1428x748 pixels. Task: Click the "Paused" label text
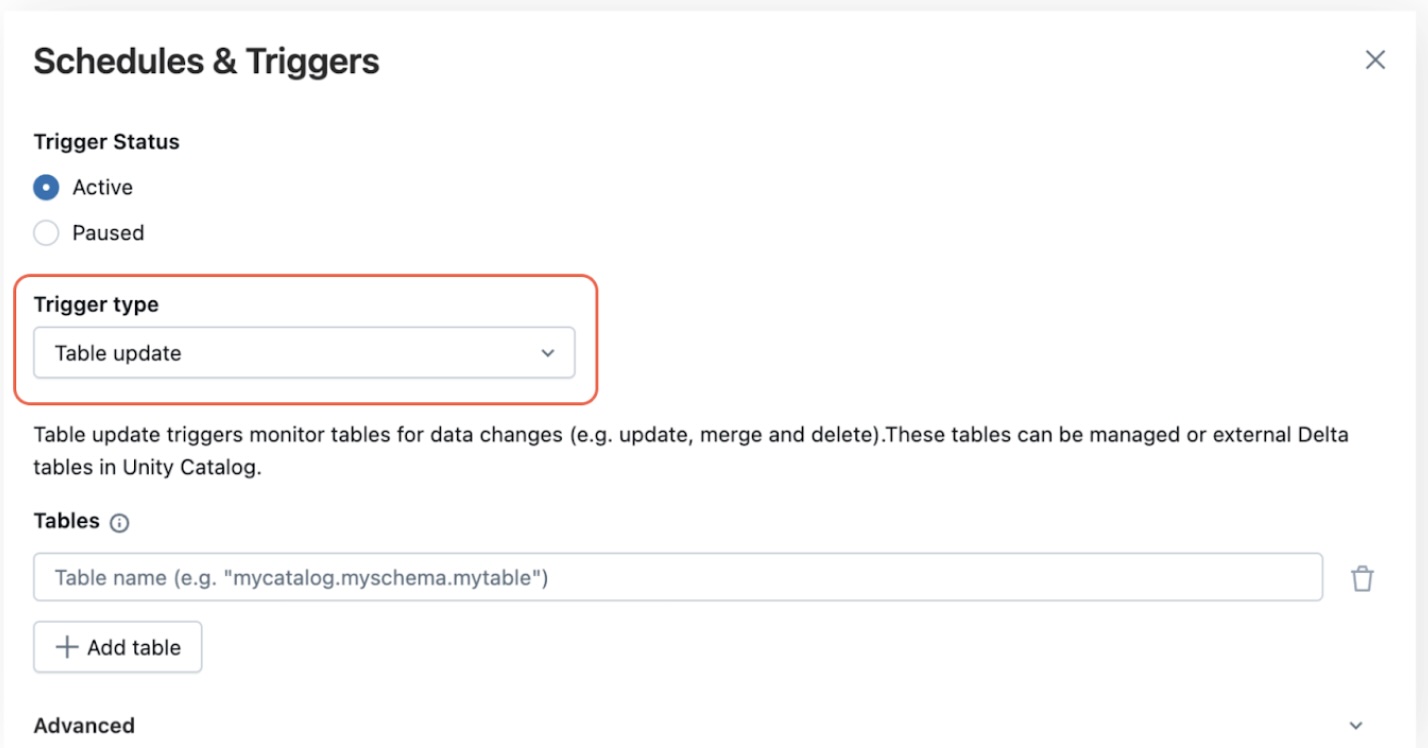click(108, 233)
